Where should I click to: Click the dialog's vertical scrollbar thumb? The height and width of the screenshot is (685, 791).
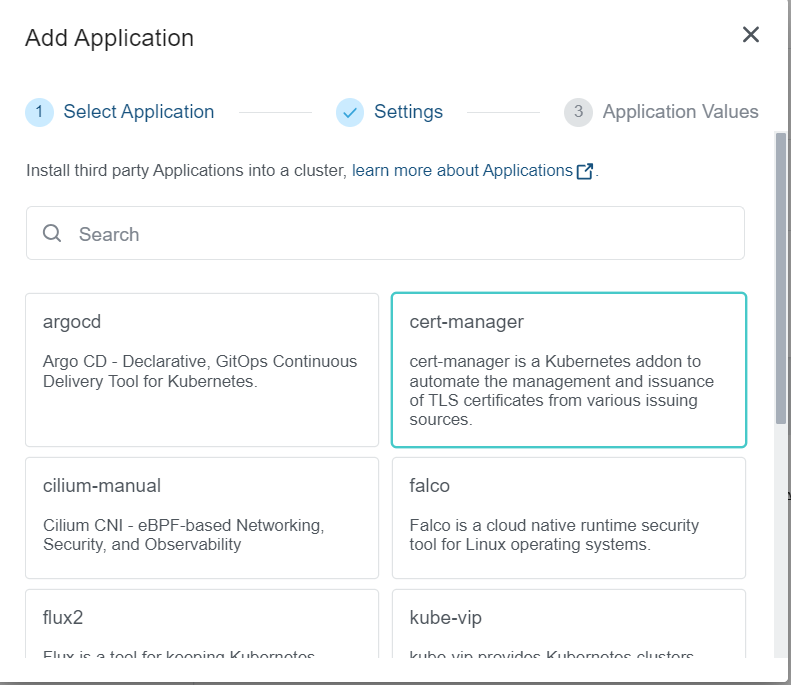click(x=780, y=278)
